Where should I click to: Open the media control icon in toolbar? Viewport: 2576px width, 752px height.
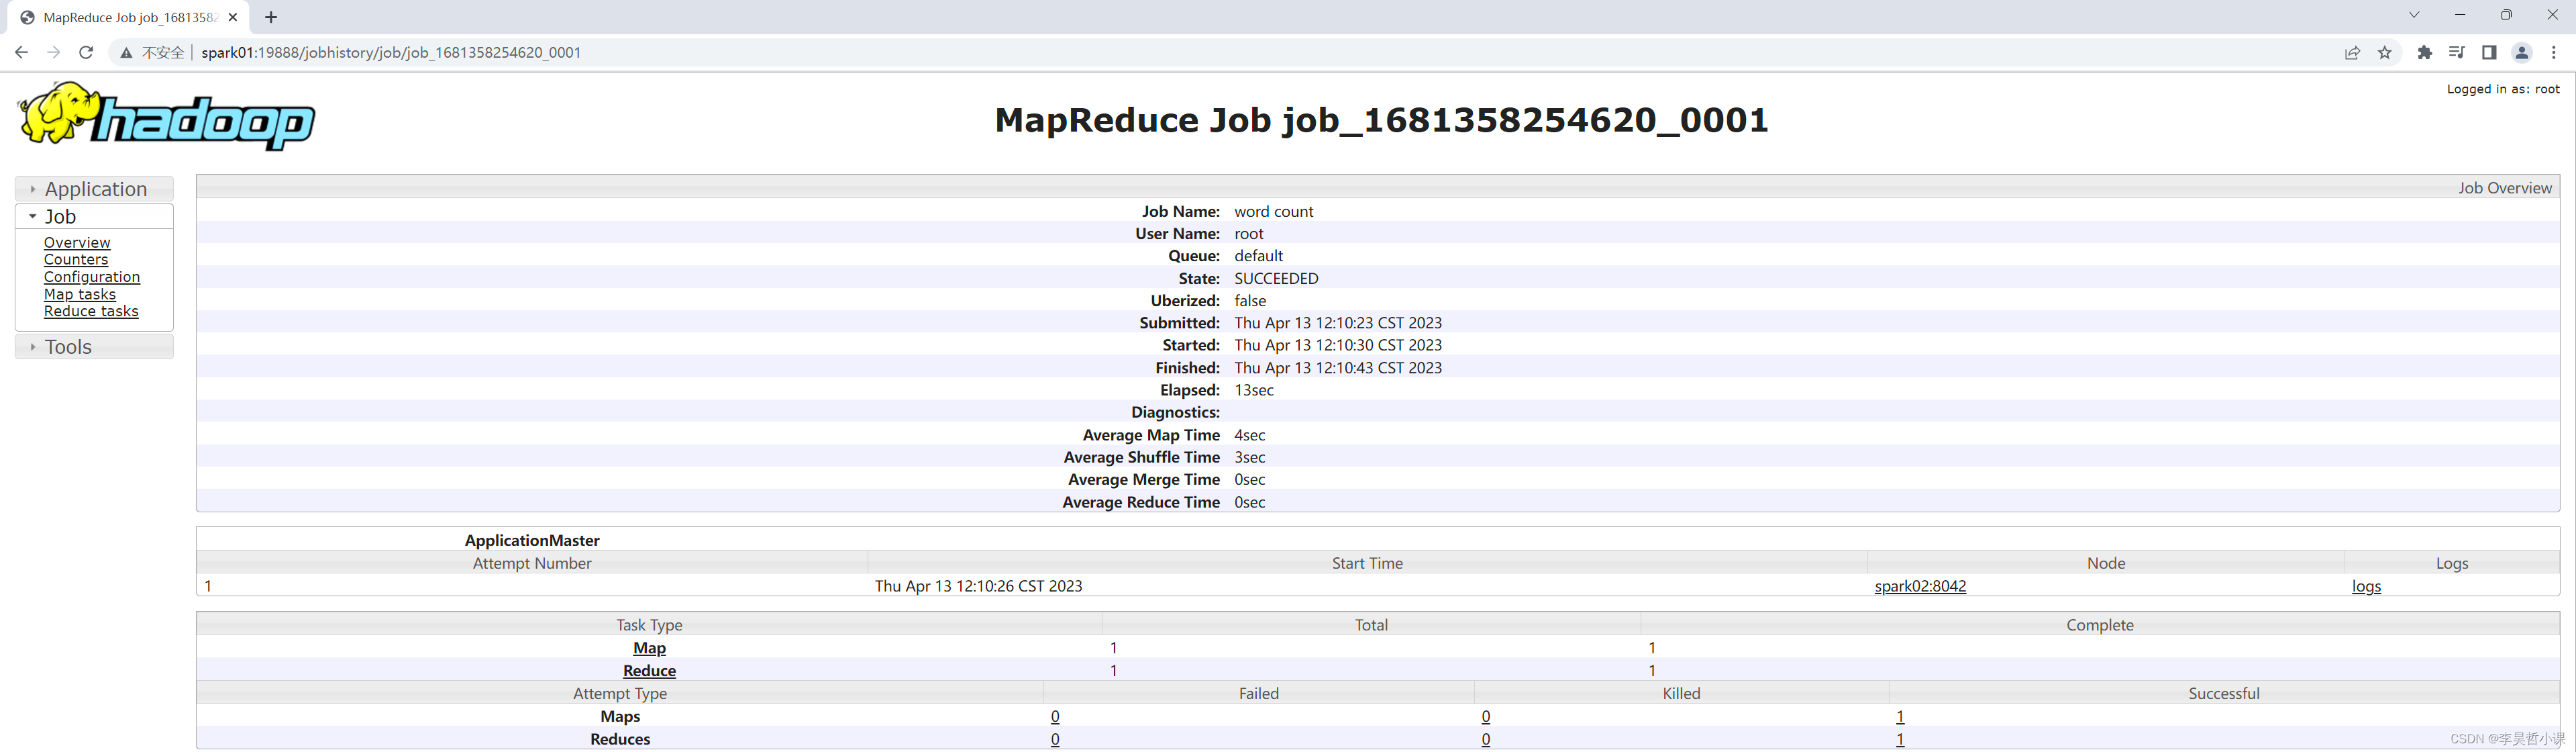[2457, 53]
